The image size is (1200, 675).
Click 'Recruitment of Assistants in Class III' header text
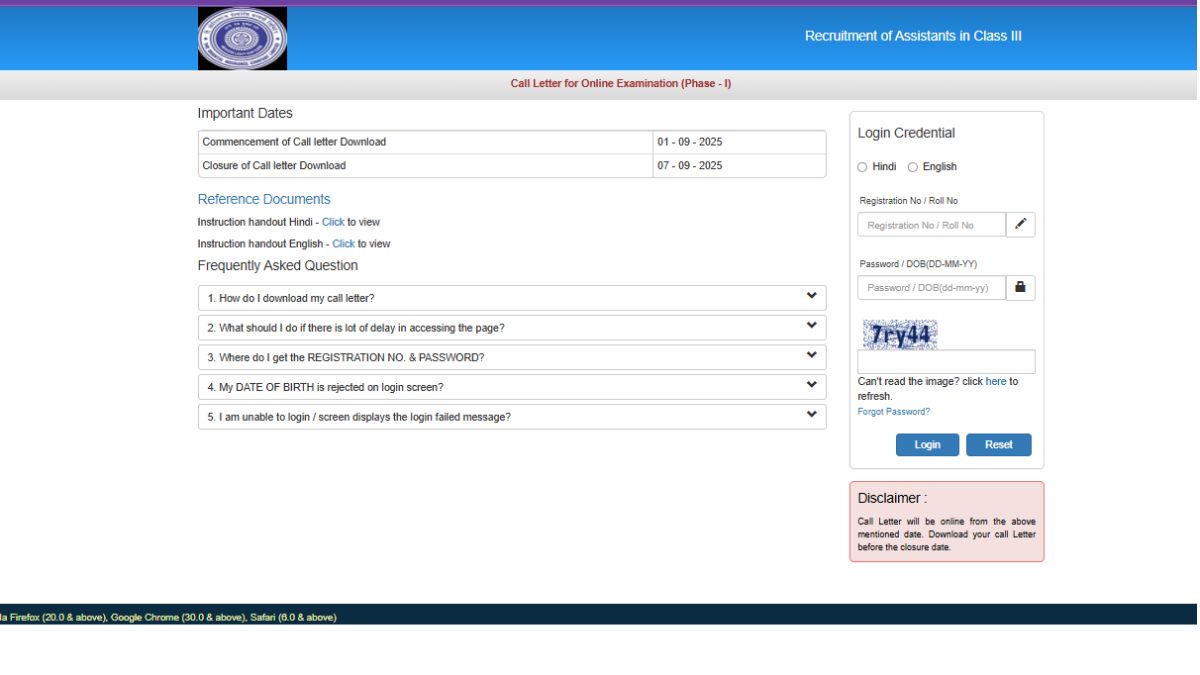(x=913, y=36)
